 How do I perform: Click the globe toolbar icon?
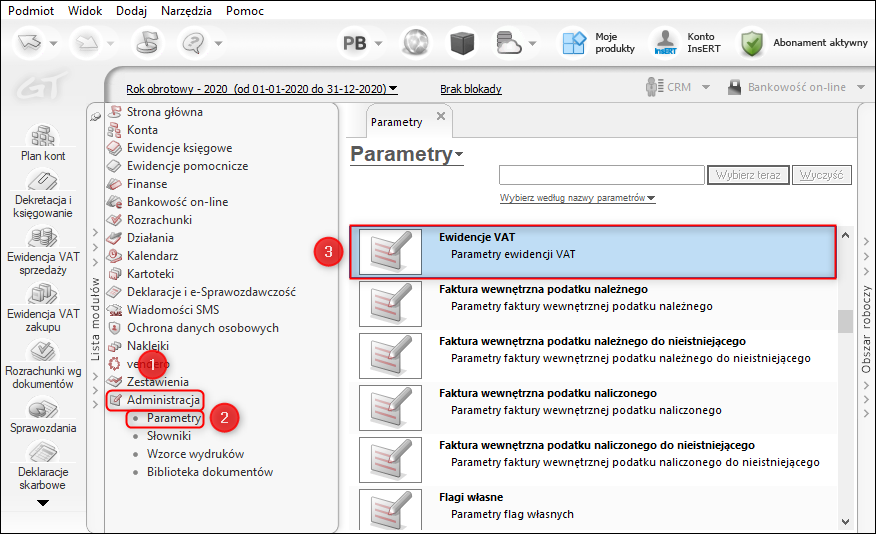[416, 43]
